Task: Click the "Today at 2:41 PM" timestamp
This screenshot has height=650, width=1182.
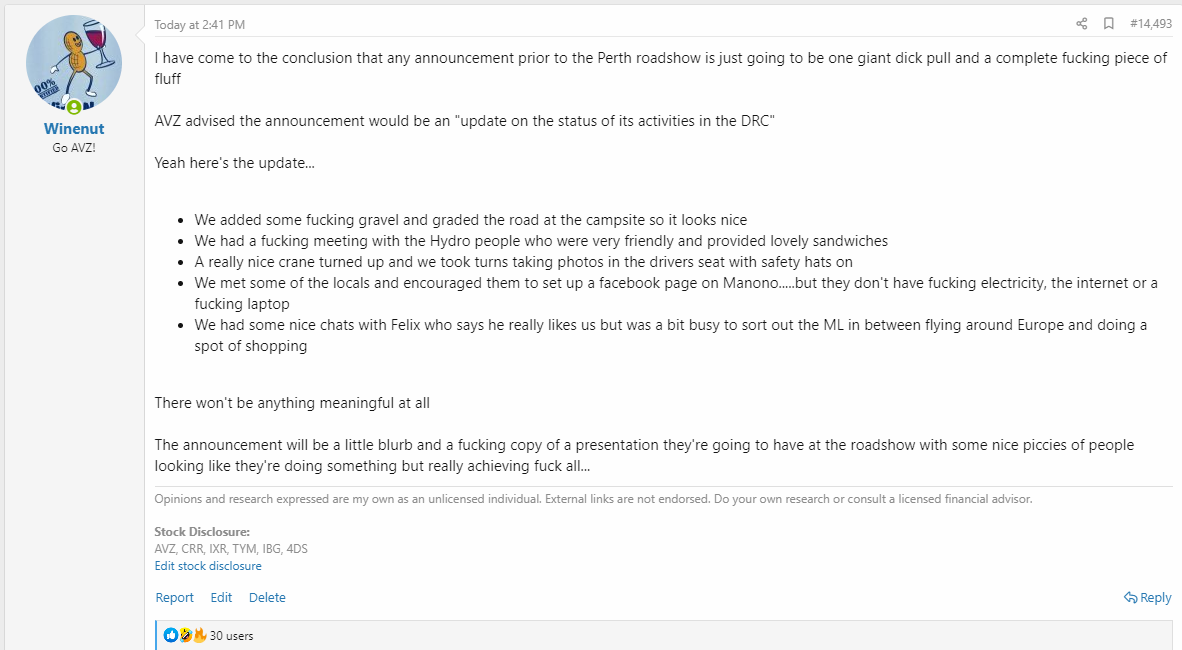Action: (200, 24)
